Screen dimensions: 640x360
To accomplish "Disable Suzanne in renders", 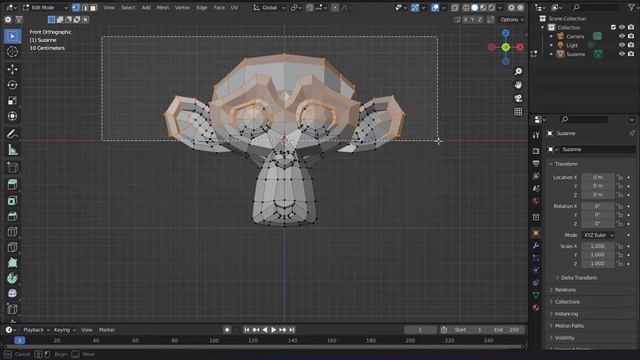I will pyautogui.click(x=631, y=54).
